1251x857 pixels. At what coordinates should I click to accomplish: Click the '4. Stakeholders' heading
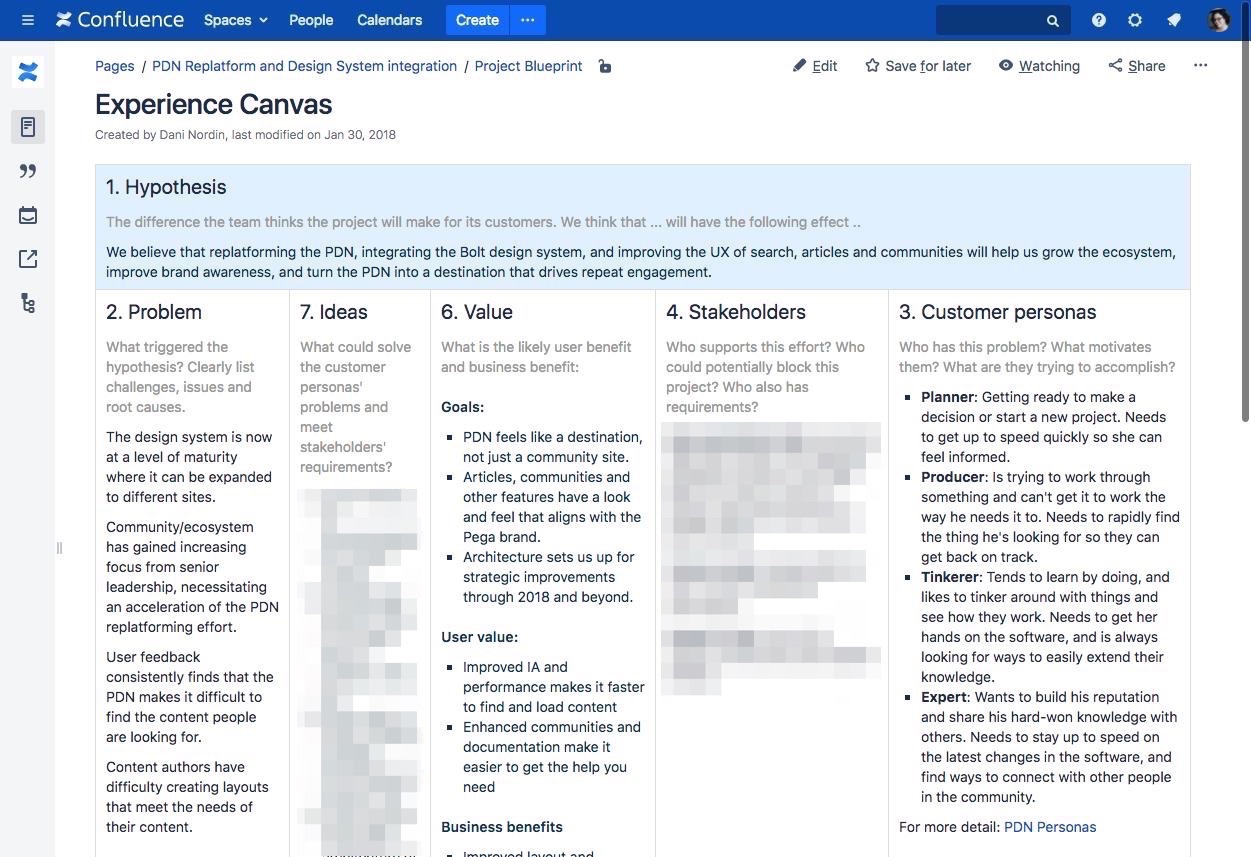[736, 312]
